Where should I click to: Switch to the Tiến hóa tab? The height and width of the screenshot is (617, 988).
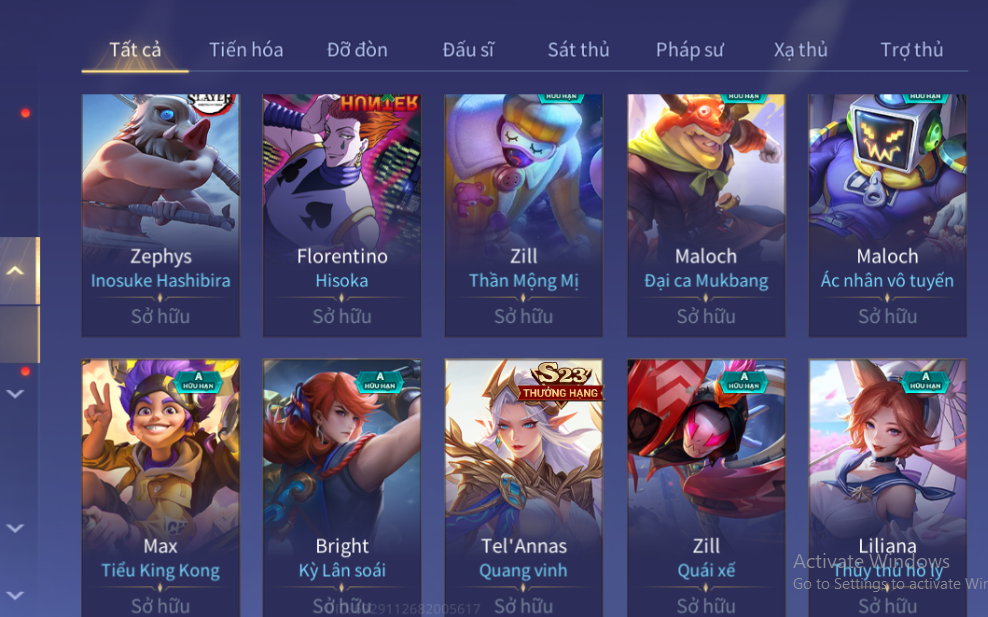pos(246,50)
